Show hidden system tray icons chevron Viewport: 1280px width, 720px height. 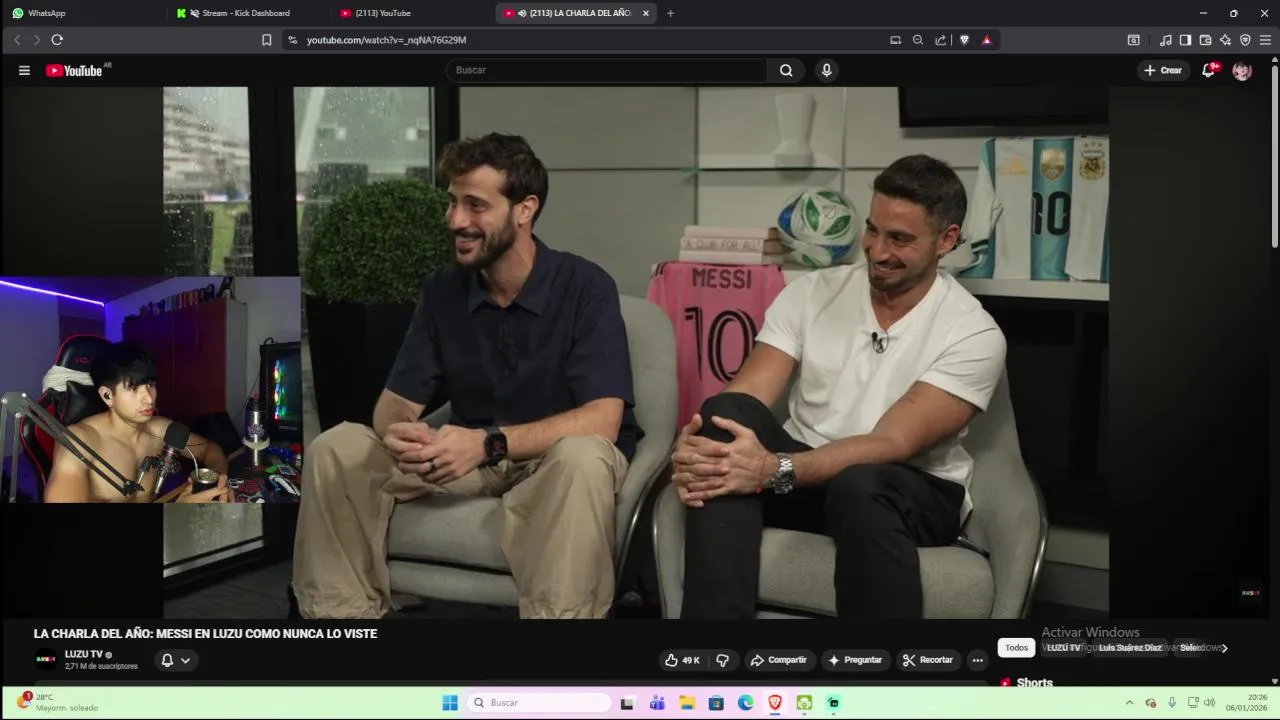point(1129,703)
